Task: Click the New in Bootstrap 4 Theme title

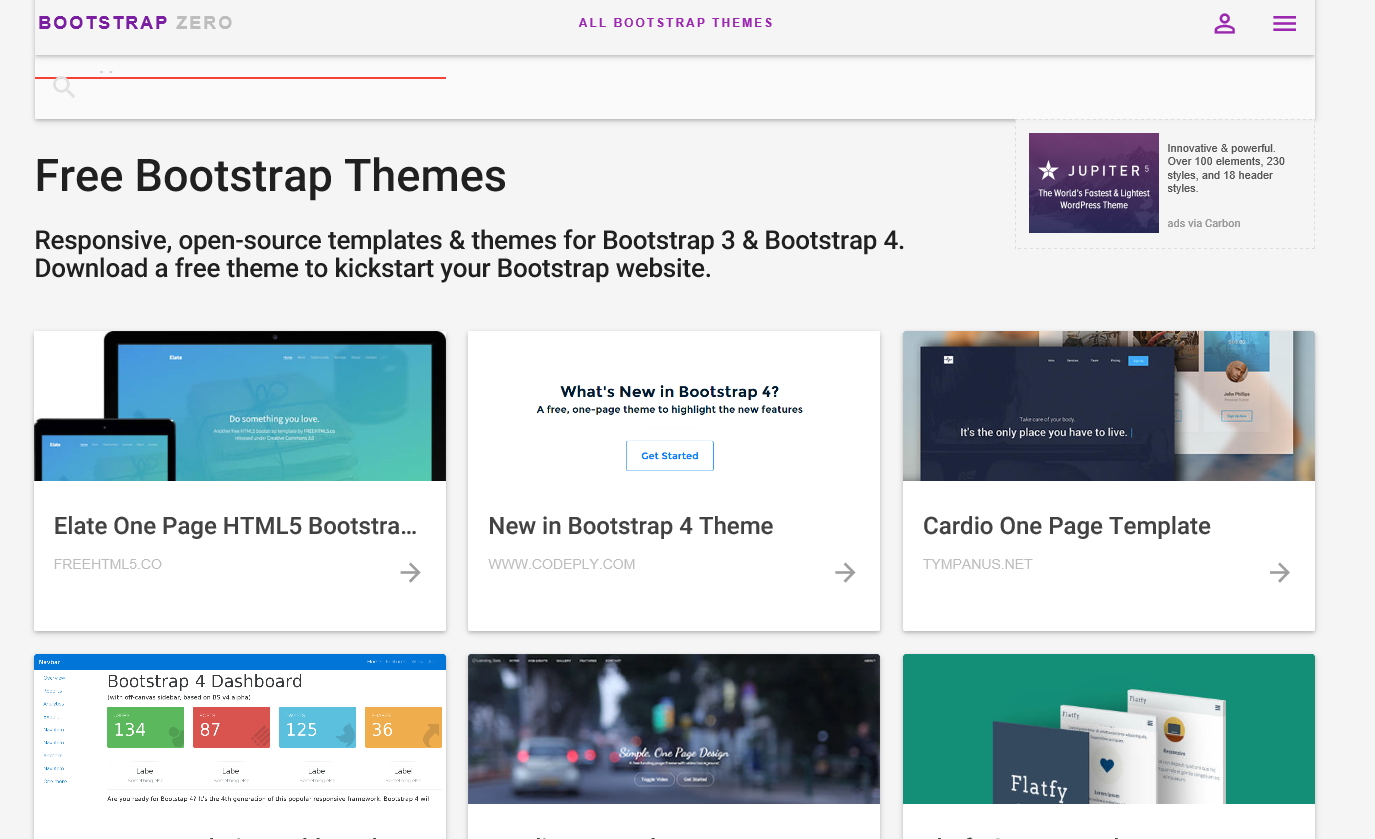Action: (x=631, y=526)
